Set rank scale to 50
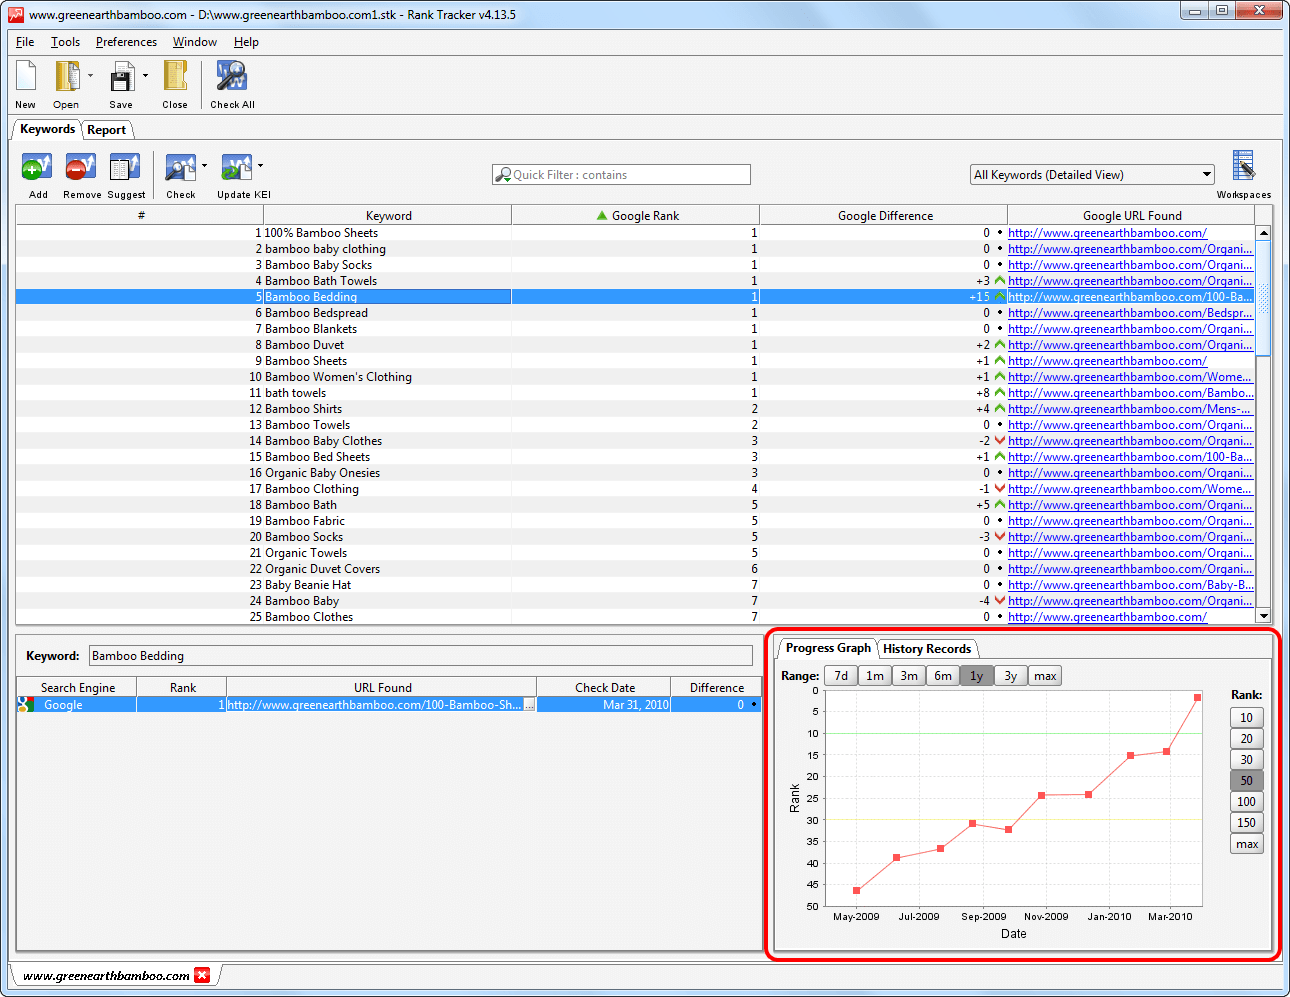 pos(1247,781)
